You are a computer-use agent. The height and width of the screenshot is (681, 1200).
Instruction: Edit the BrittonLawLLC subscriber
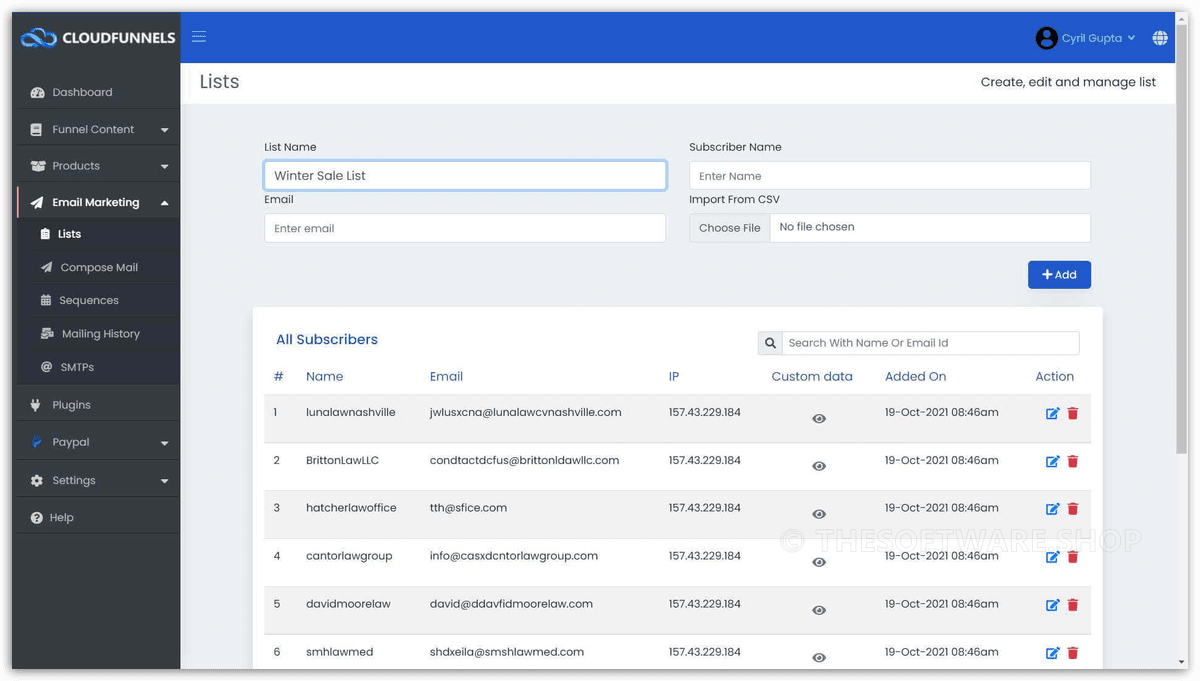tap(1052, 461)
